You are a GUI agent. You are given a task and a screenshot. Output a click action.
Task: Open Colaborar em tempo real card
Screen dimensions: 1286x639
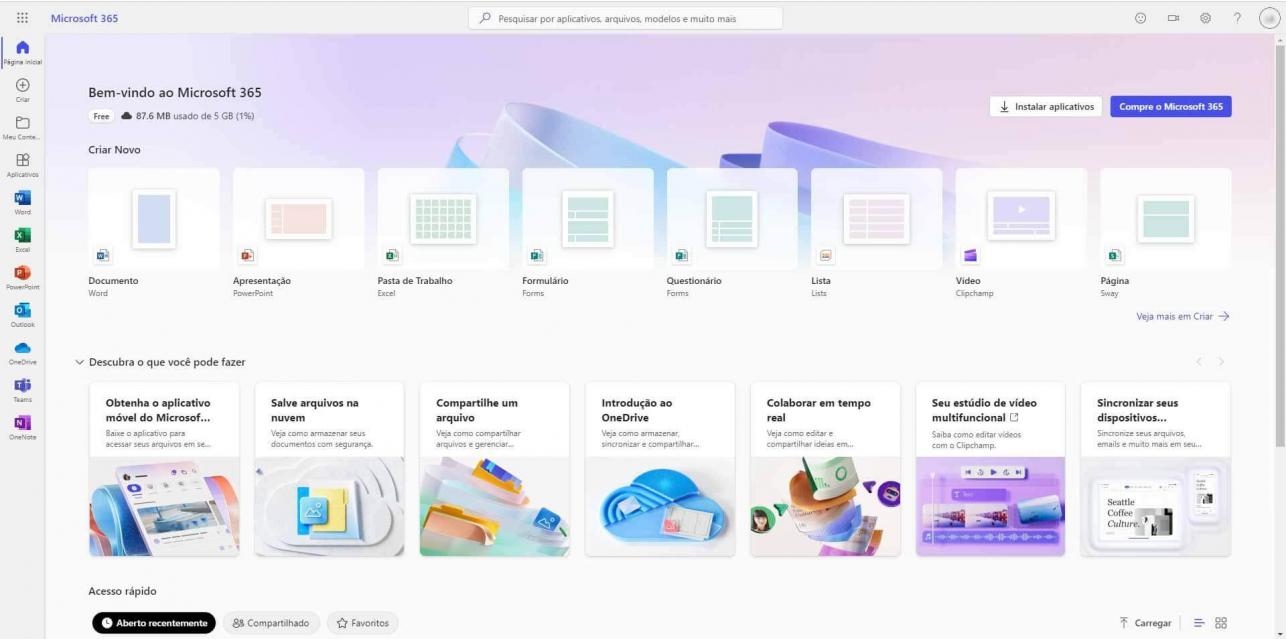(825, 469)
